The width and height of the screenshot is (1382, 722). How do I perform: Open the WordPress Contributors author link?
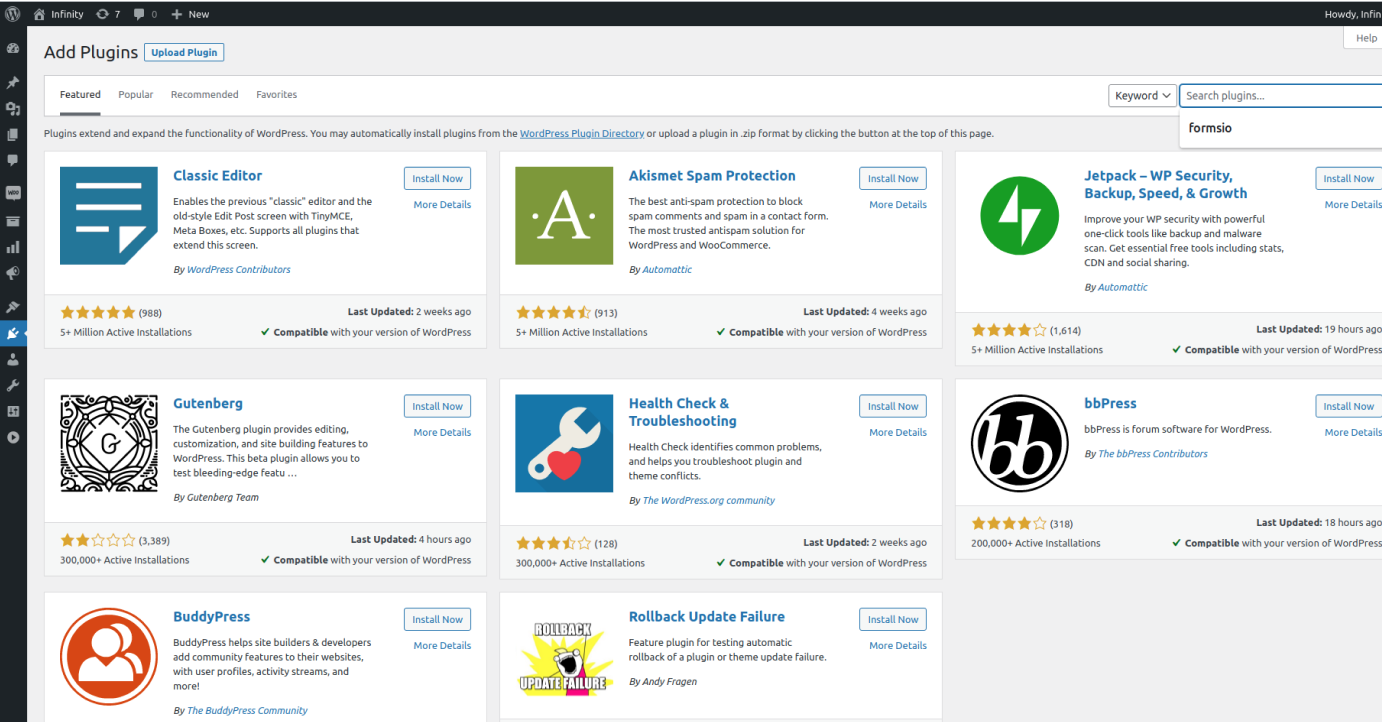click(239, 269)
